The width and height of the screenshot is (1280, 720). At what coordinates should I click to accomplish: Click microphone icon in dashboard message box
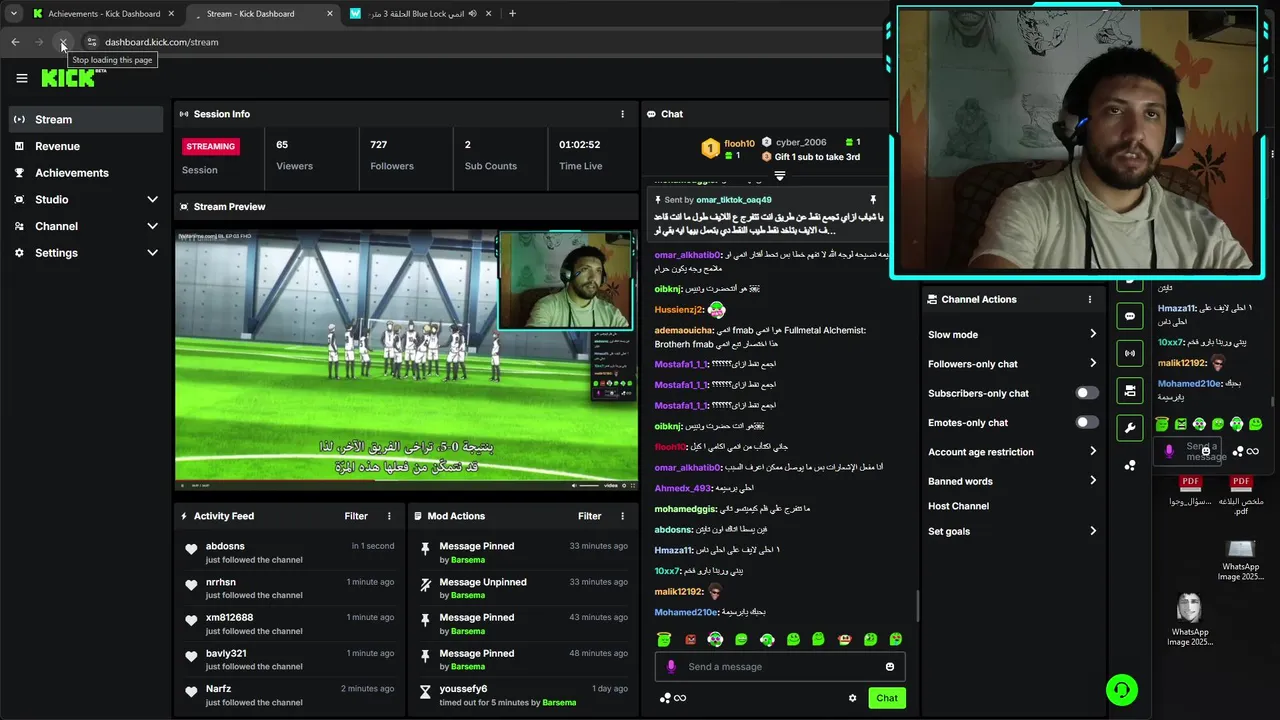671,667
